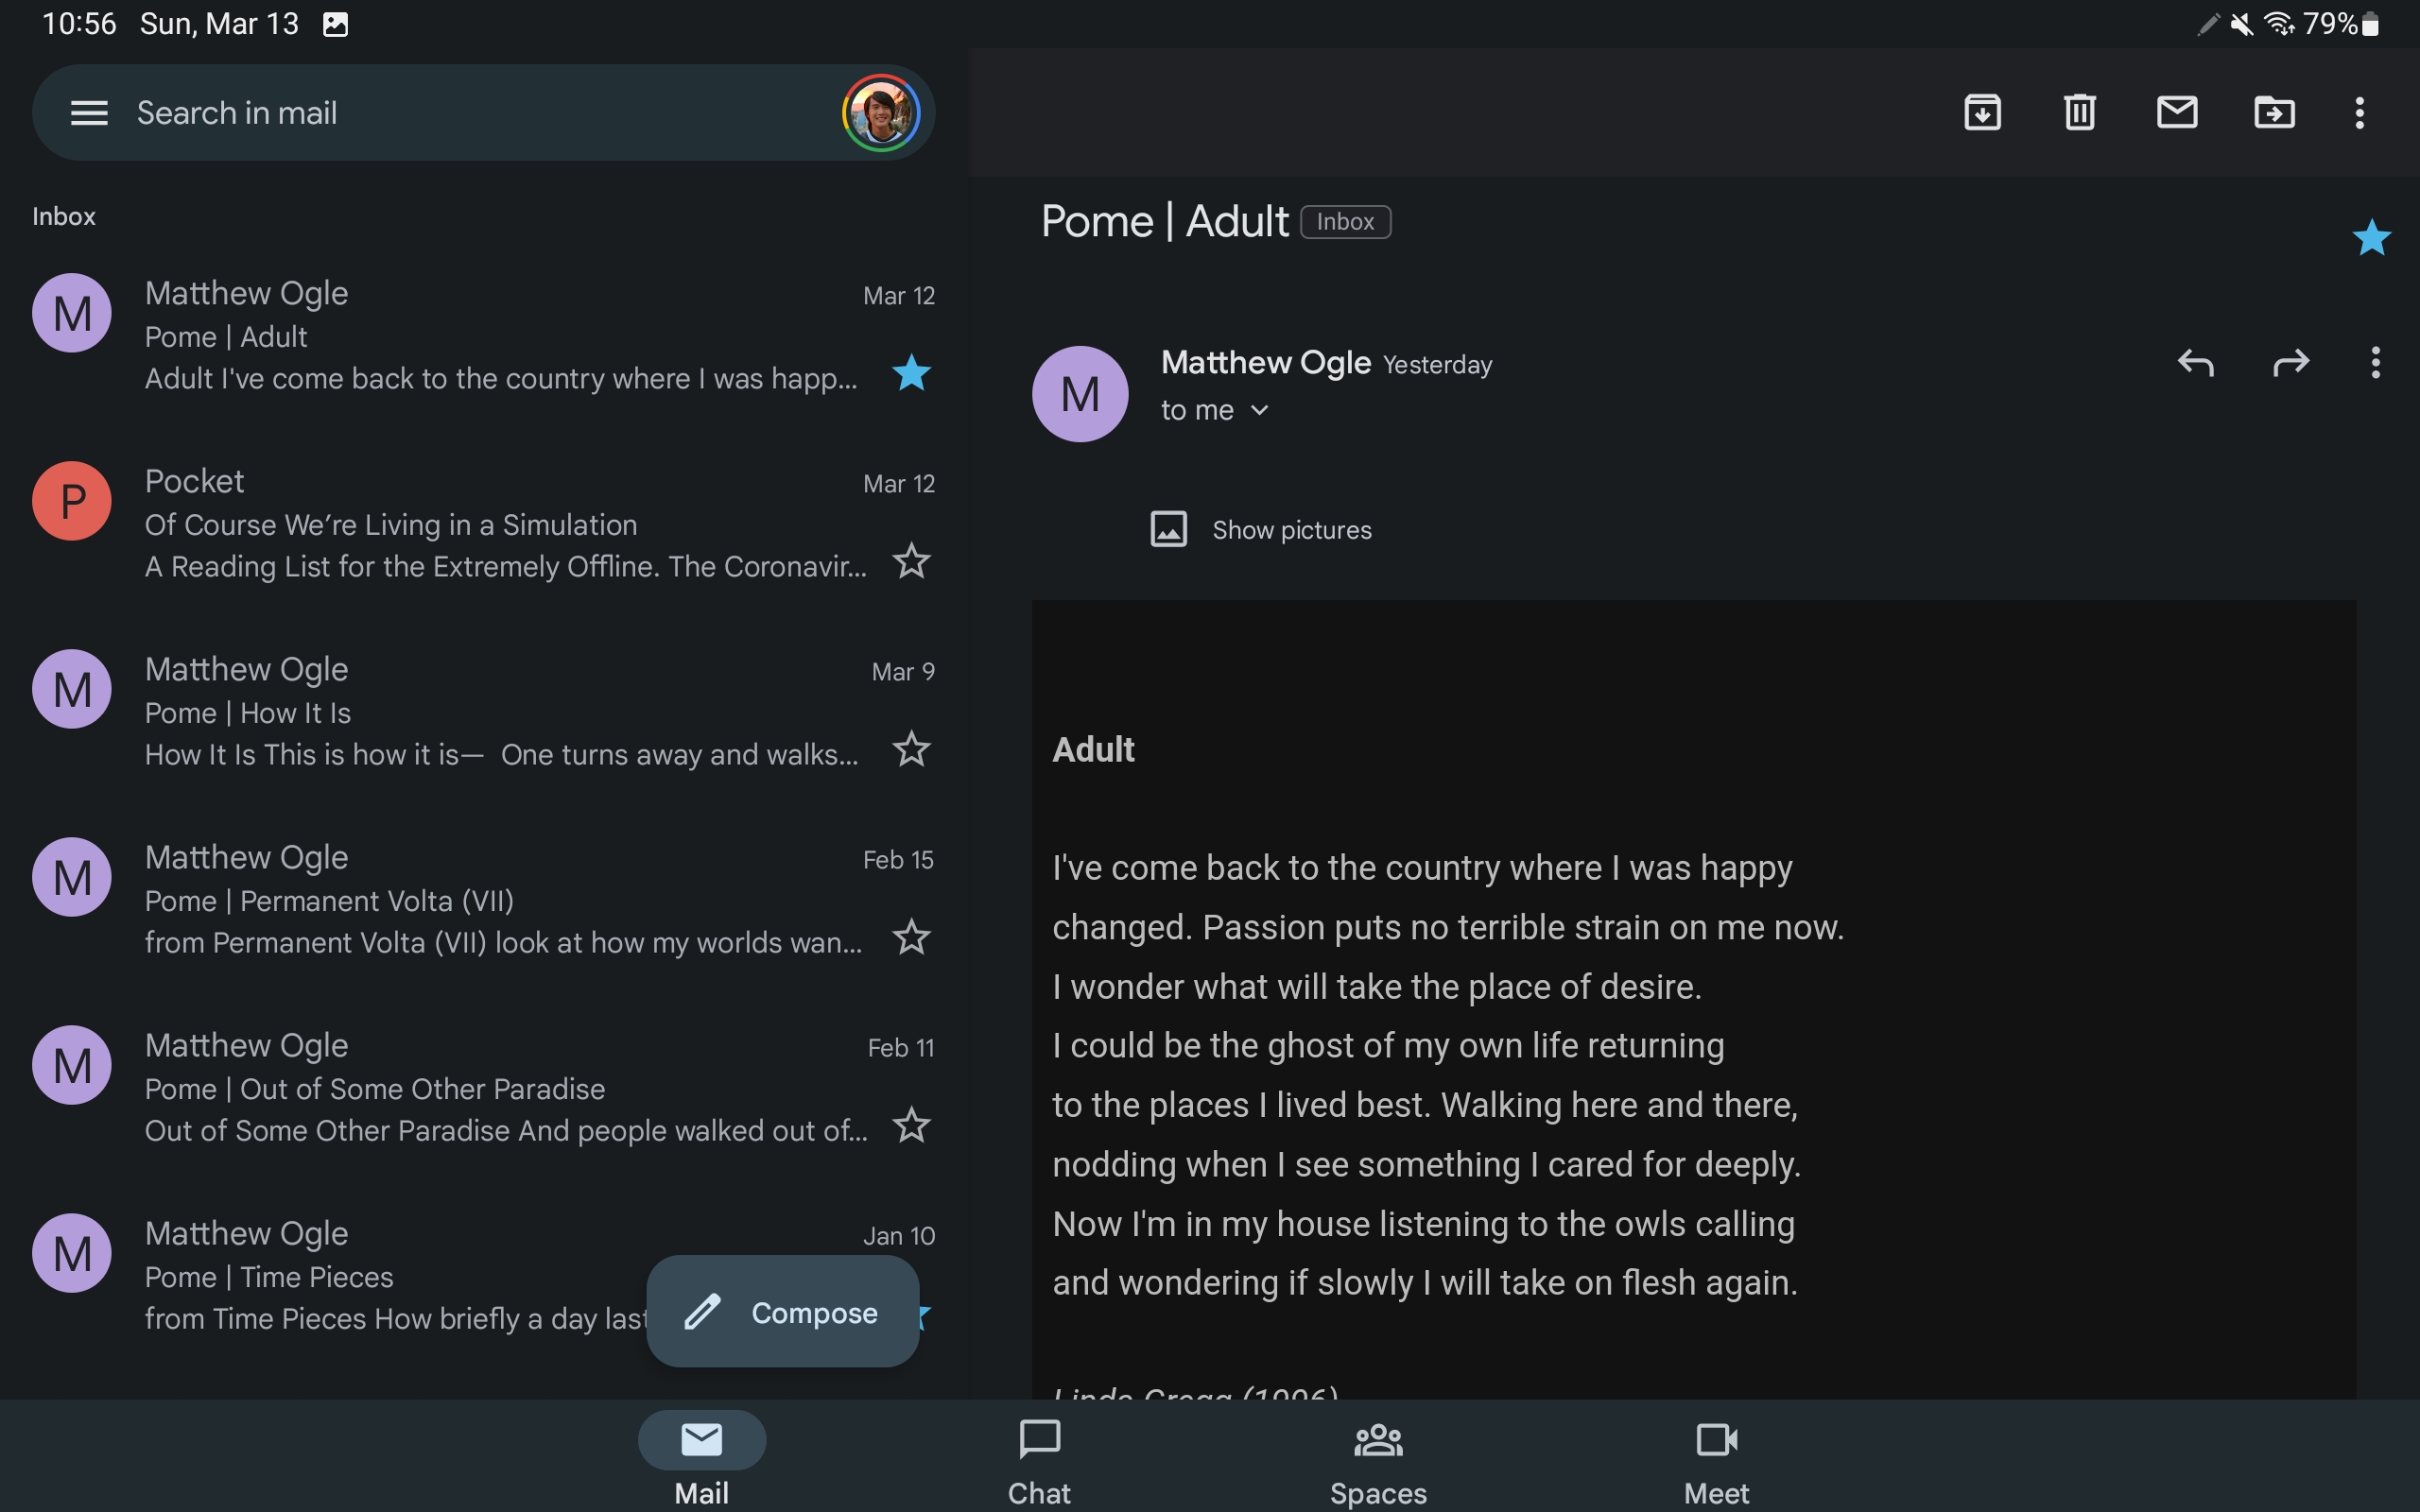2420x1512 pixels.
Task: Open the account profile picture
Action: click(880, 113)
